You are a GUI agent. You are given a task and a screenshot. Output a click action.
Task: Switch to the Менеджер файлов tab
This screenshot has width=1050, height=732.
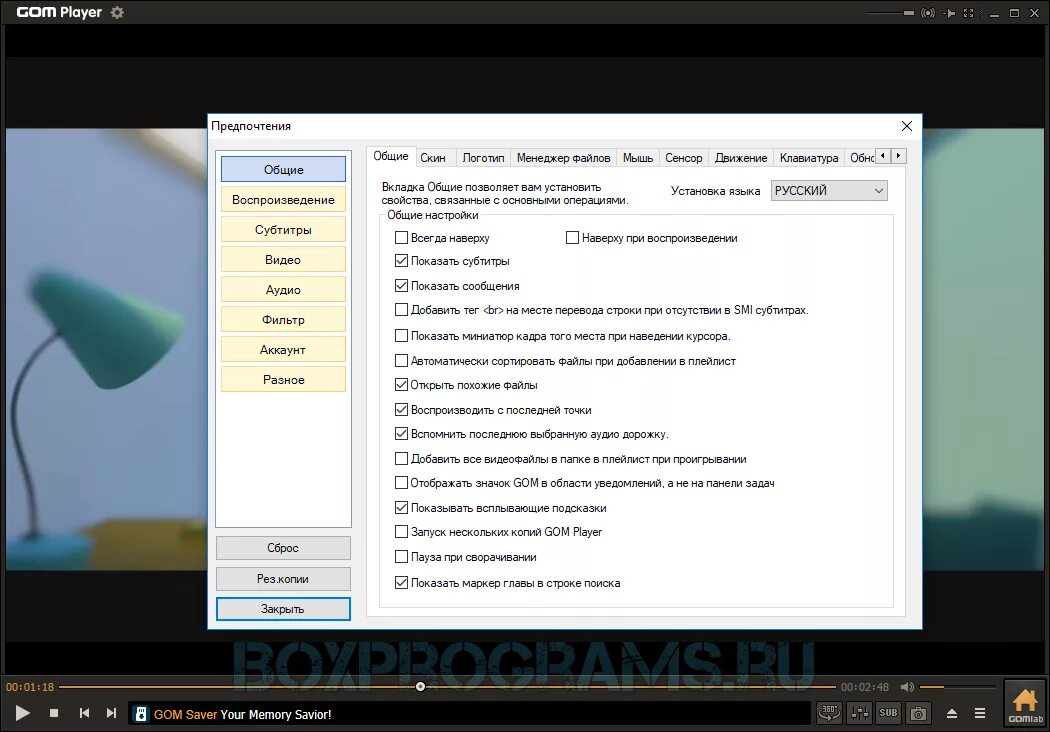(x=563, y=158)
